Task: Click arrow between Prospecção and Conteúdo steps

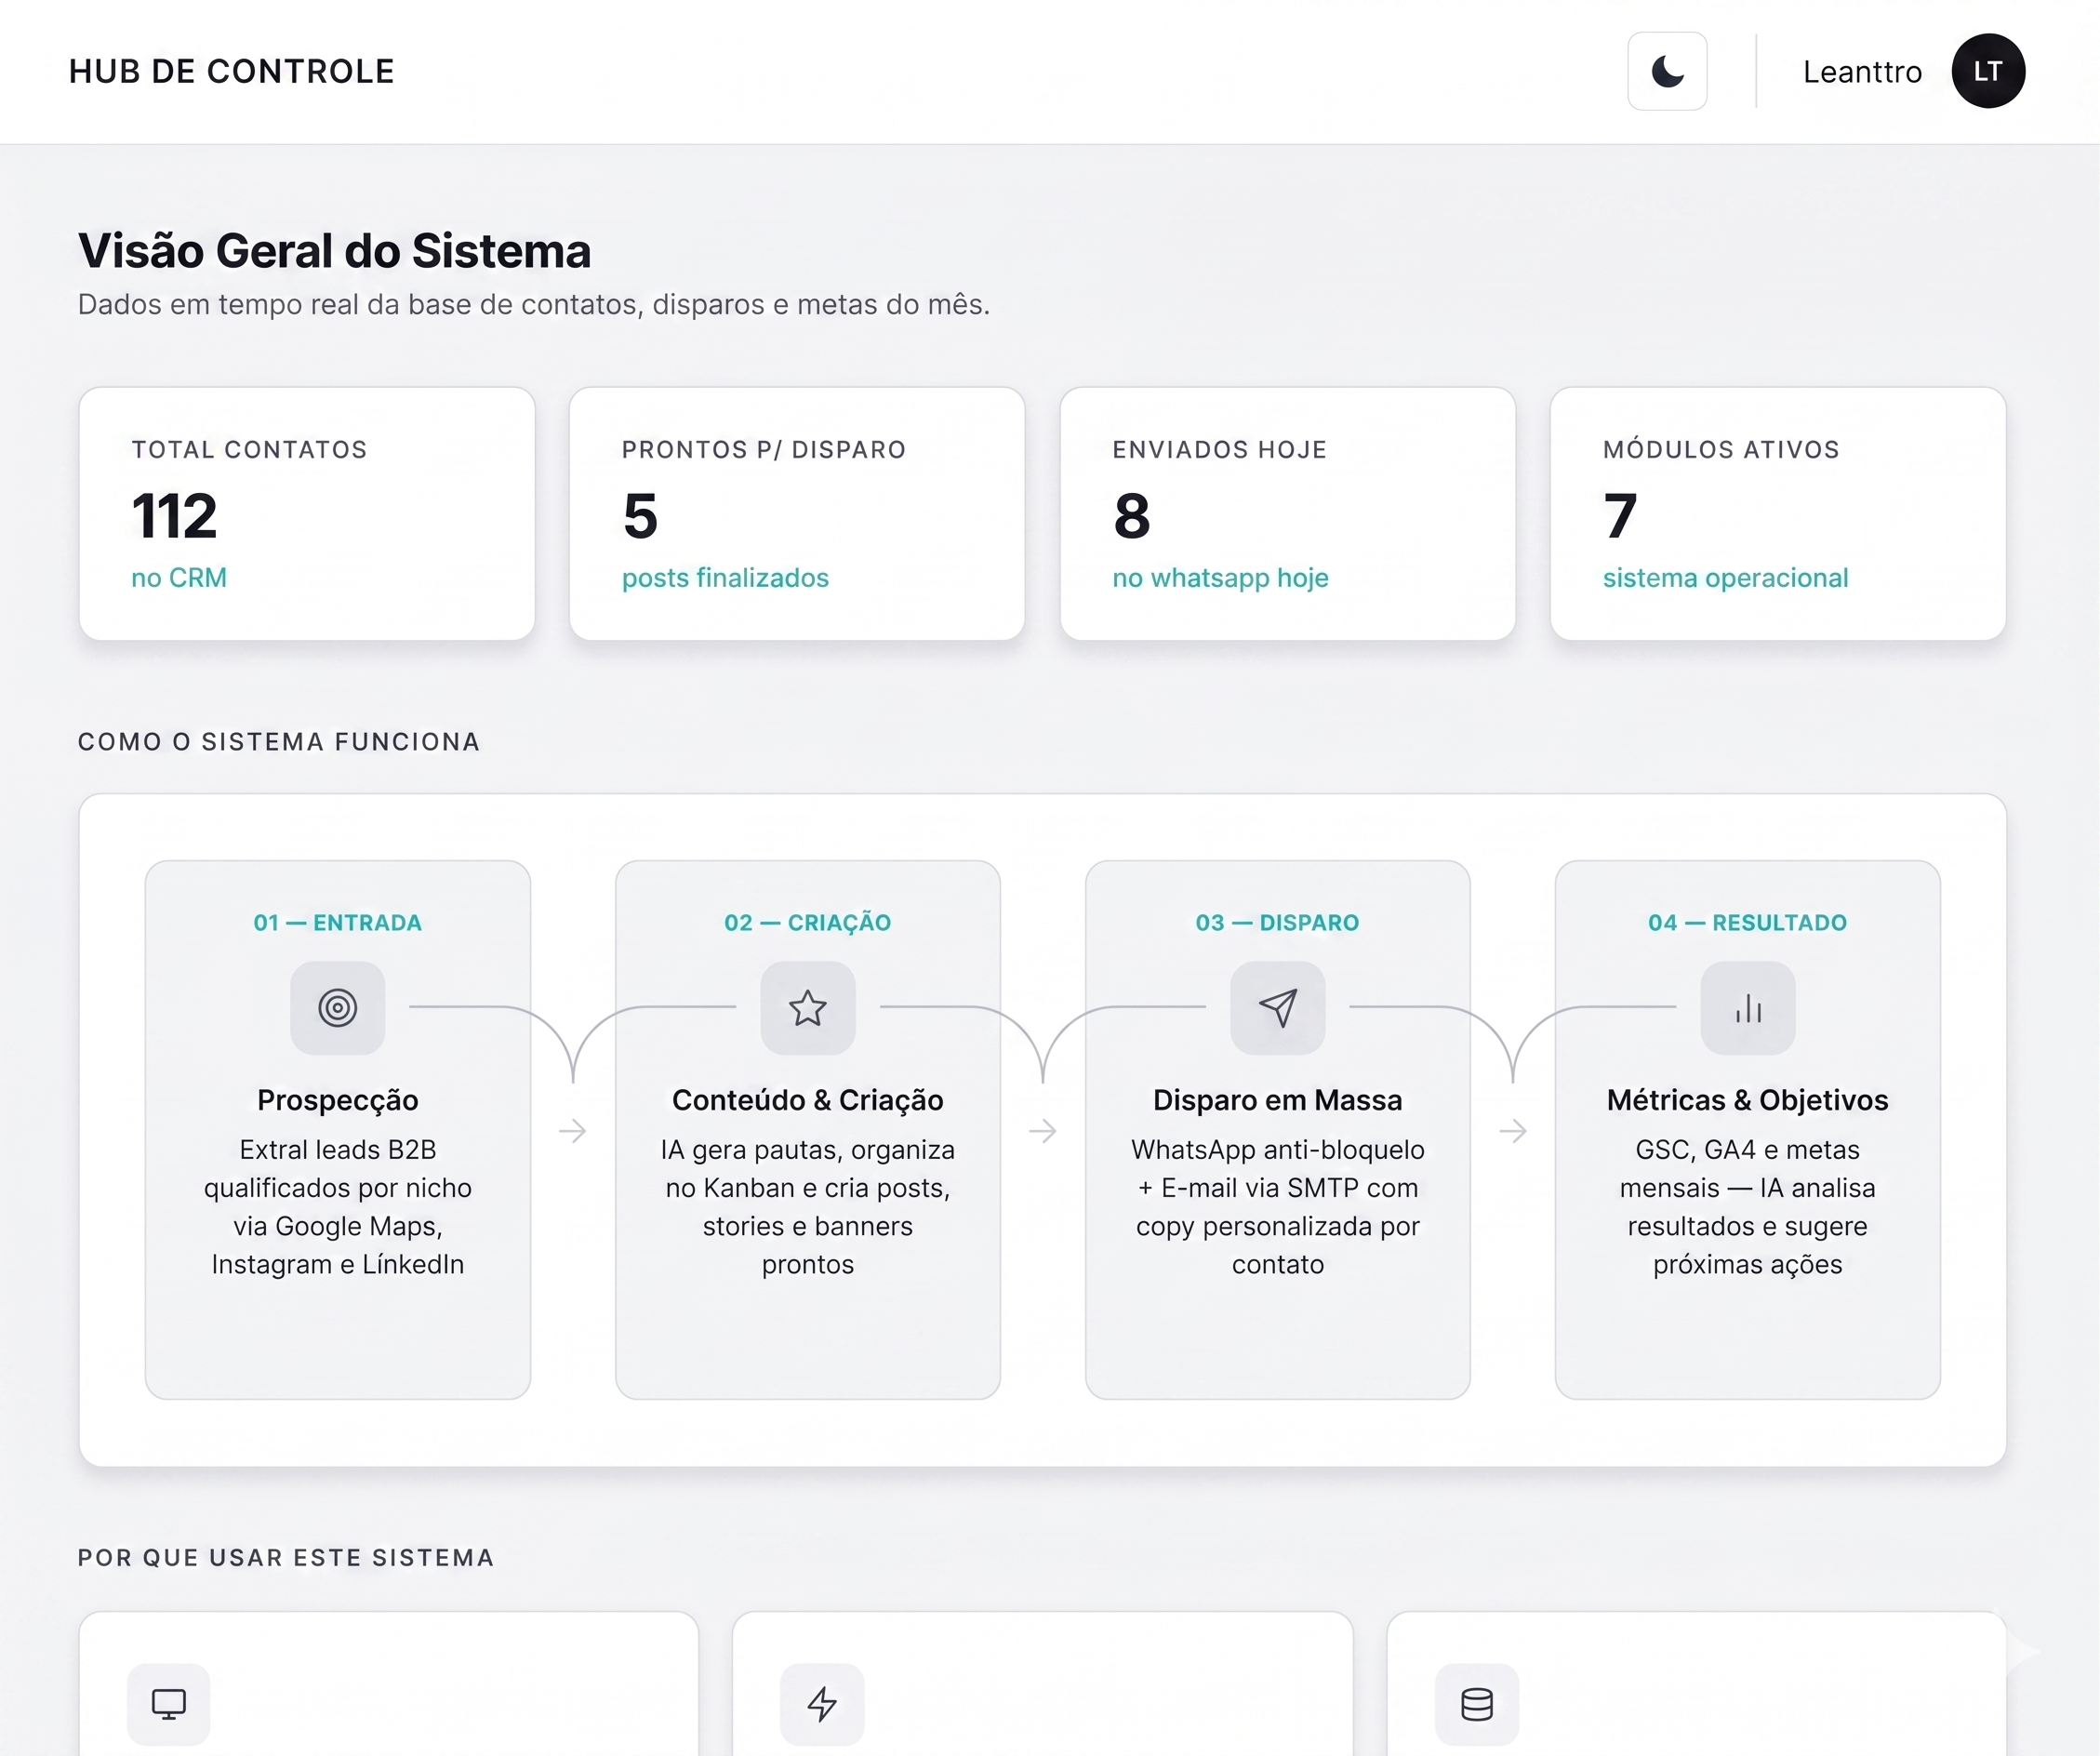Action: (x=572, y=1131)
